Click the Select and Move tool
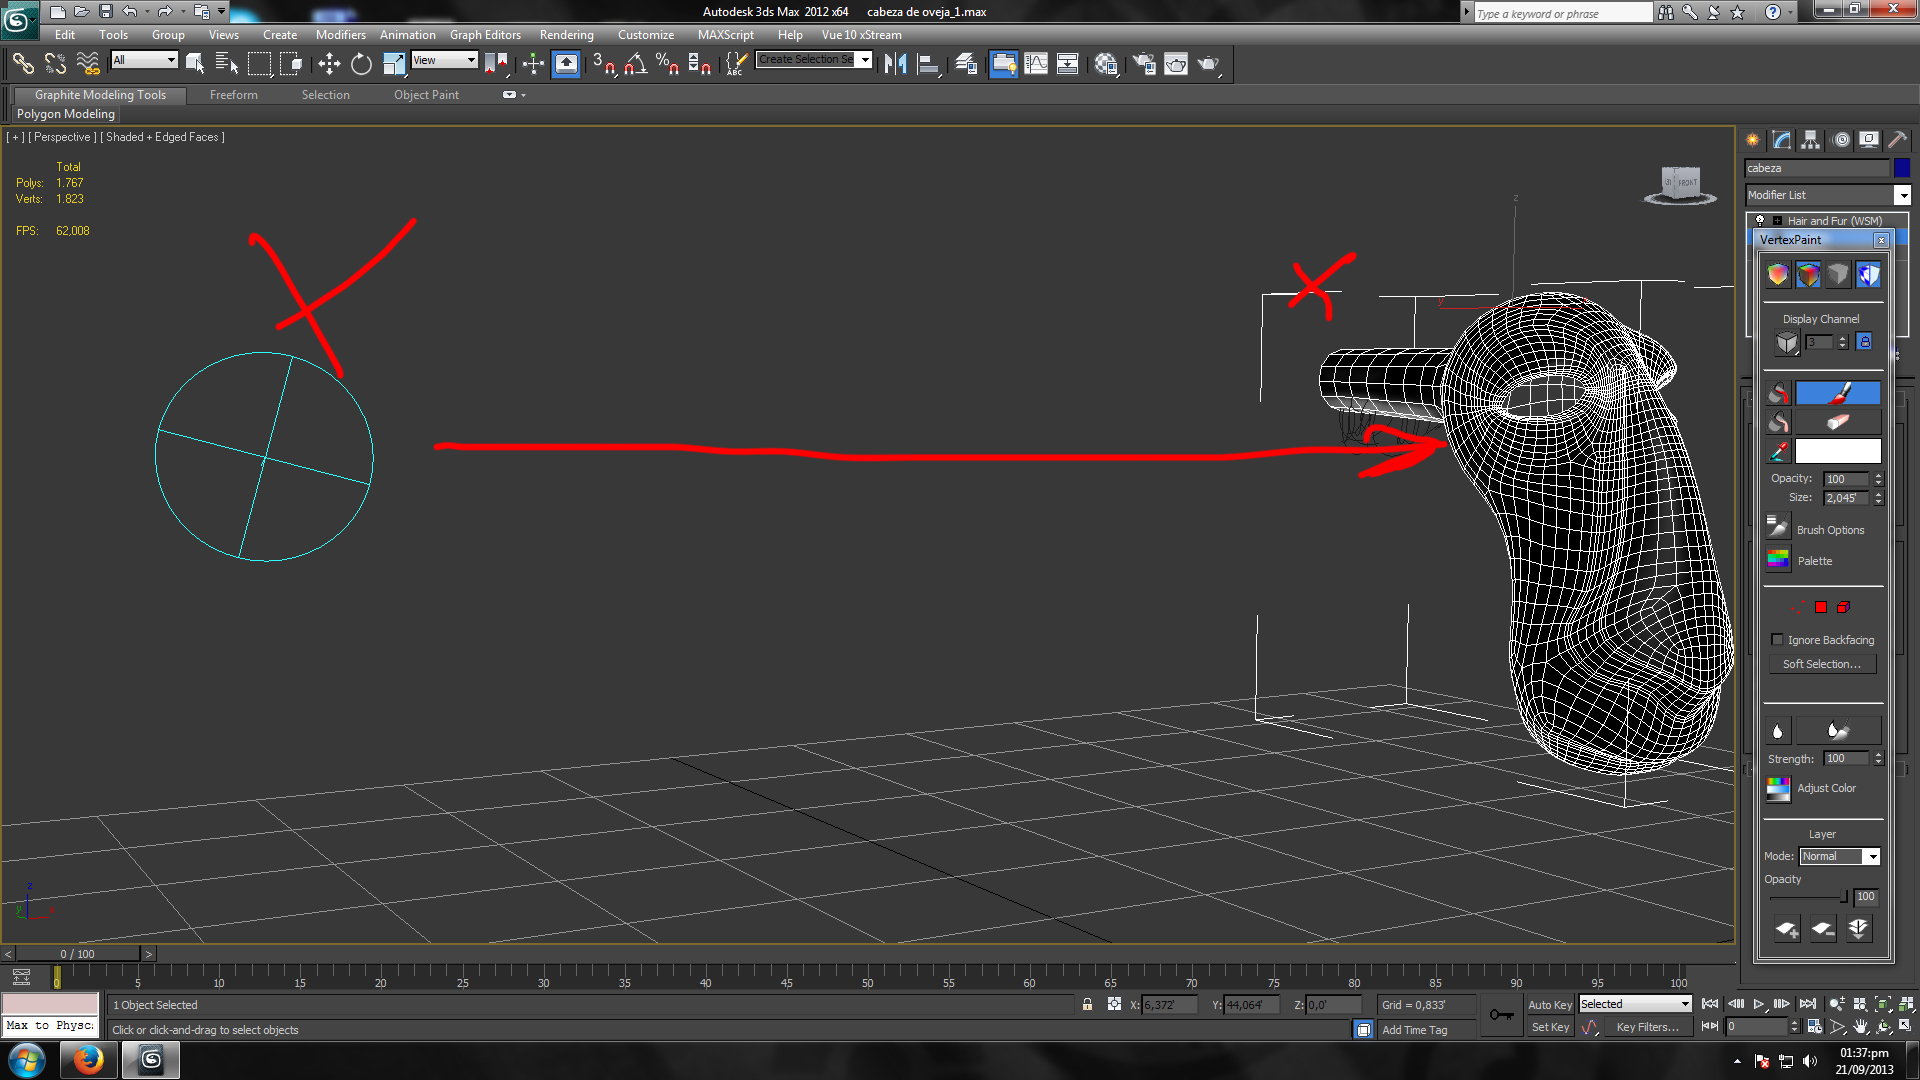This screenshot has width=1920, height=1080. [329, 64]
